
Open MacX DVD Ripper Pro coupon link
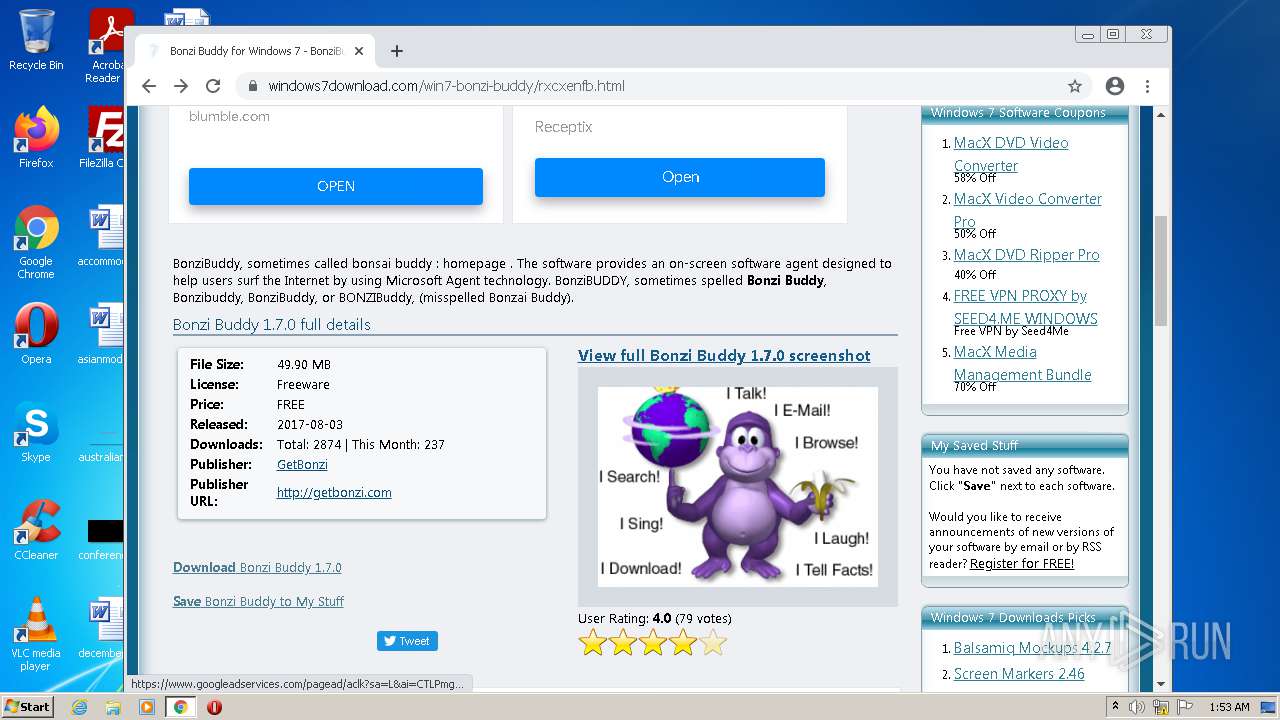pos(1027,255)
